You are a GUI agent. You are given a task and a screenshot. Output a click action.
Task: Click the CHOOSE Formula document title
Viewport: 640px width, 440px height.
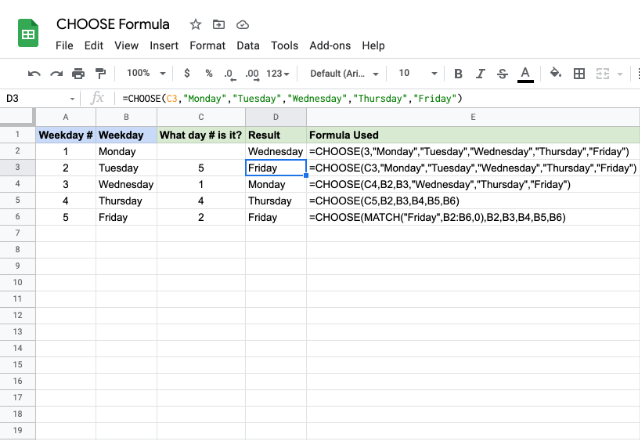[x=113, y=24]
